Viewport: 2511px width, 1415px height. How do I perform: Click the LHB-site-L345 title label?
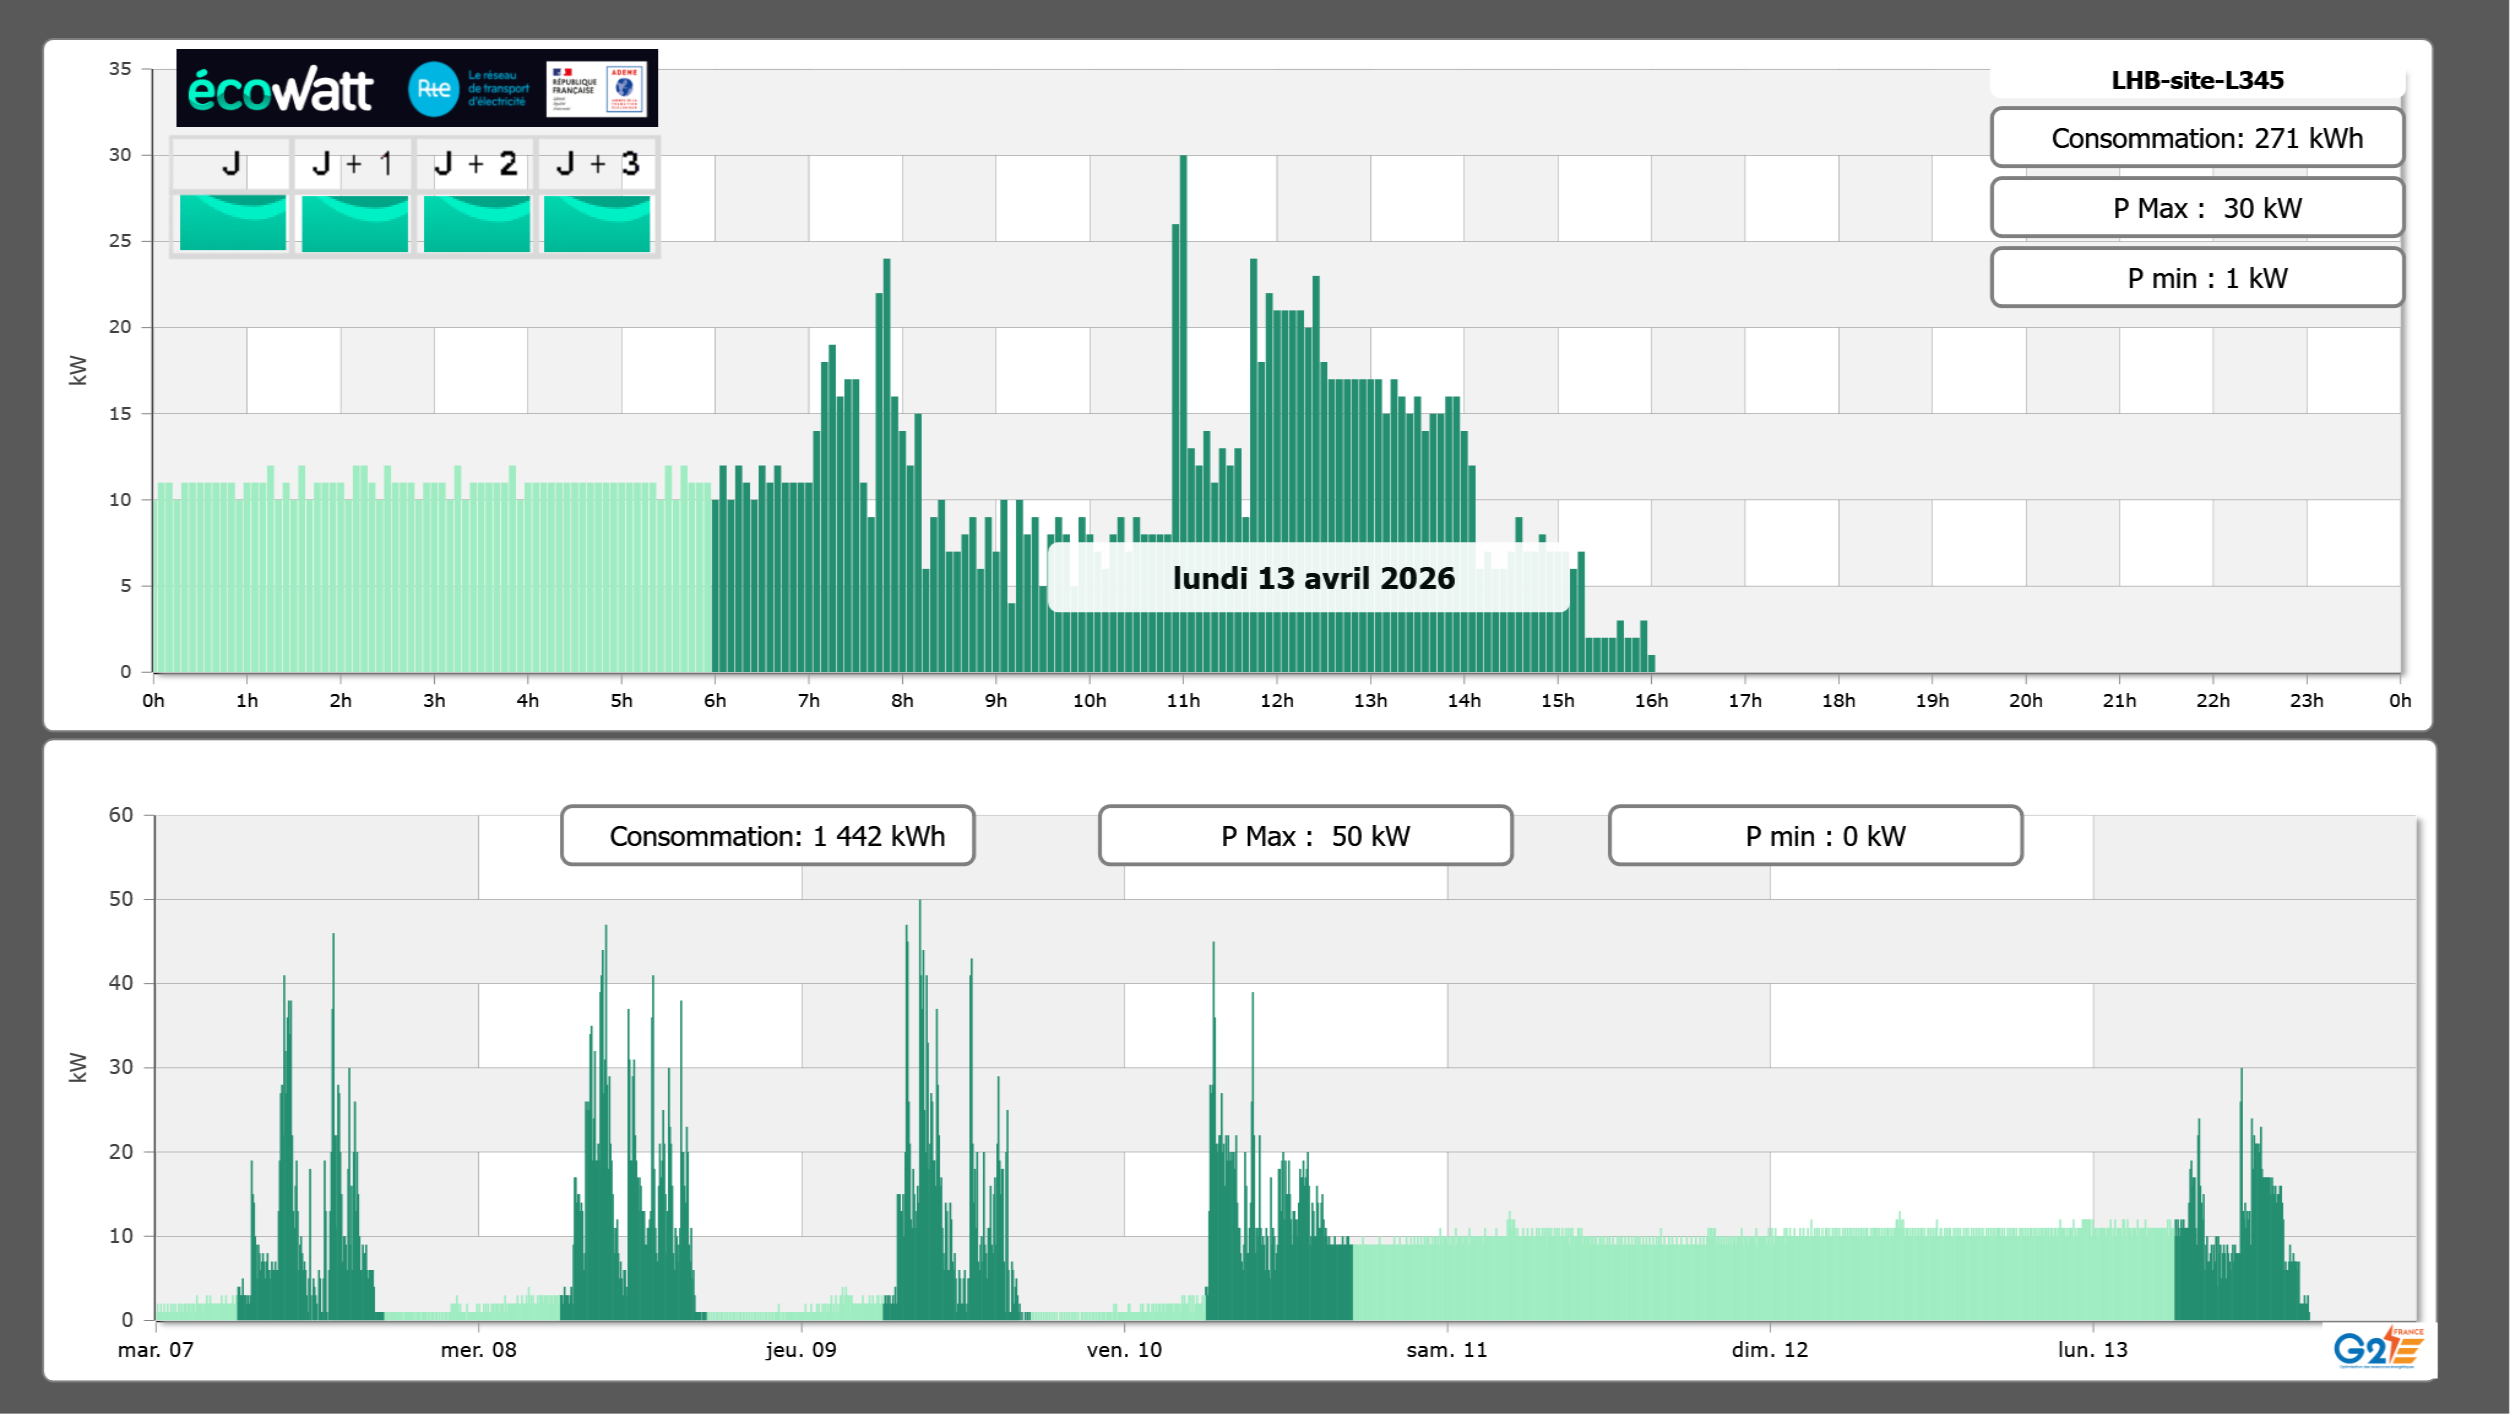[2197, 80]
